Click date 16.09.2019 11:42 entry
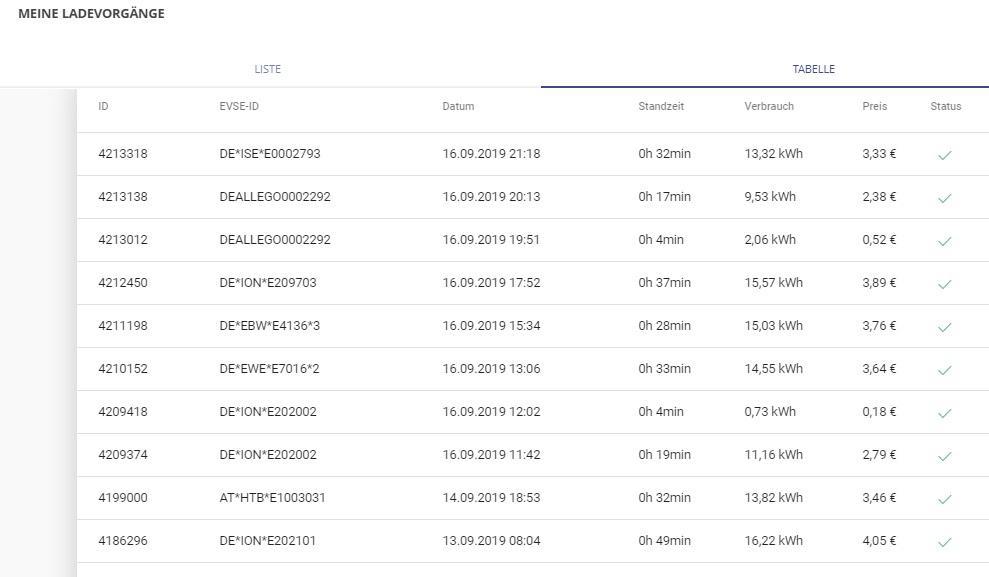The height and width of the screenshot is (577, 989). [491, 455]
